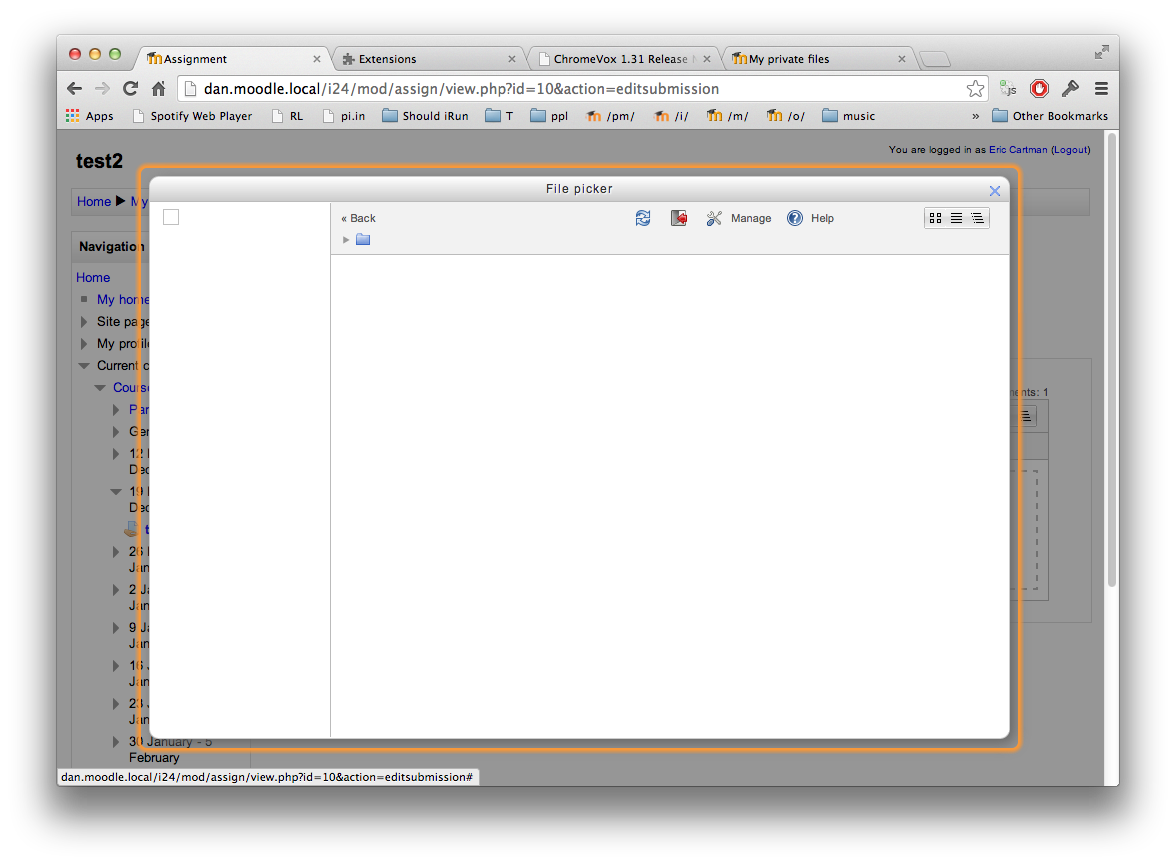Close the Extensions tab

(512, 59)
